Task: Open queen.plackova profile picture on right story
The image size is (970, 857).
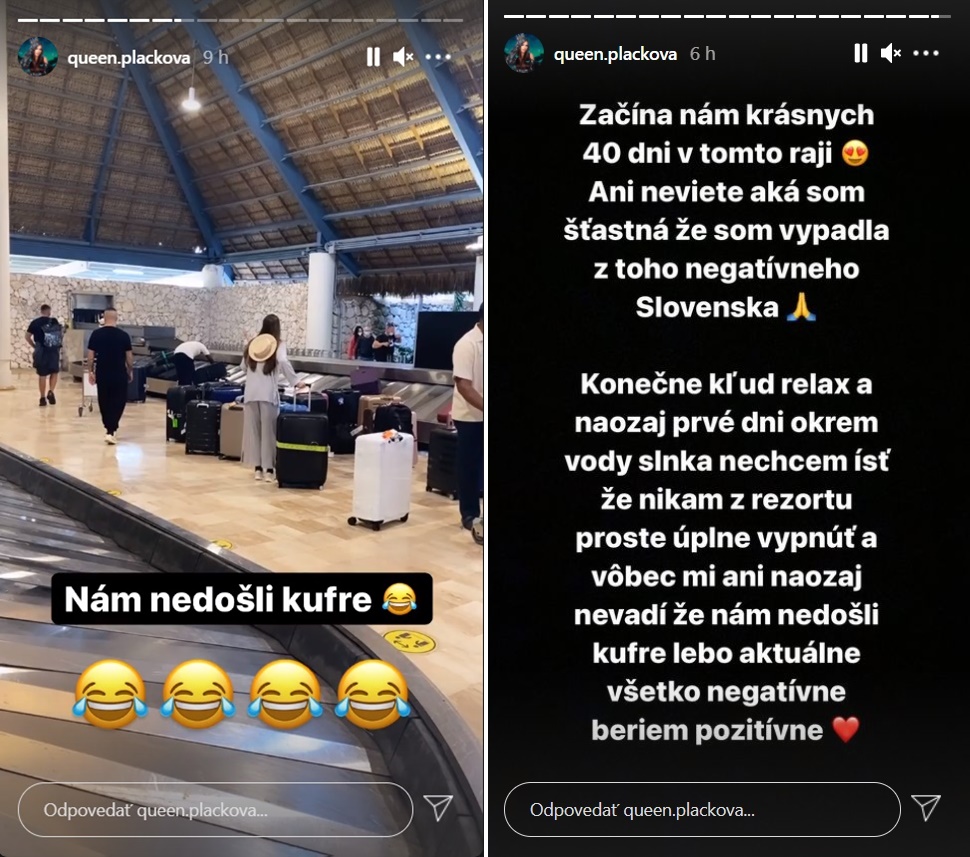Action: [524, 53]
